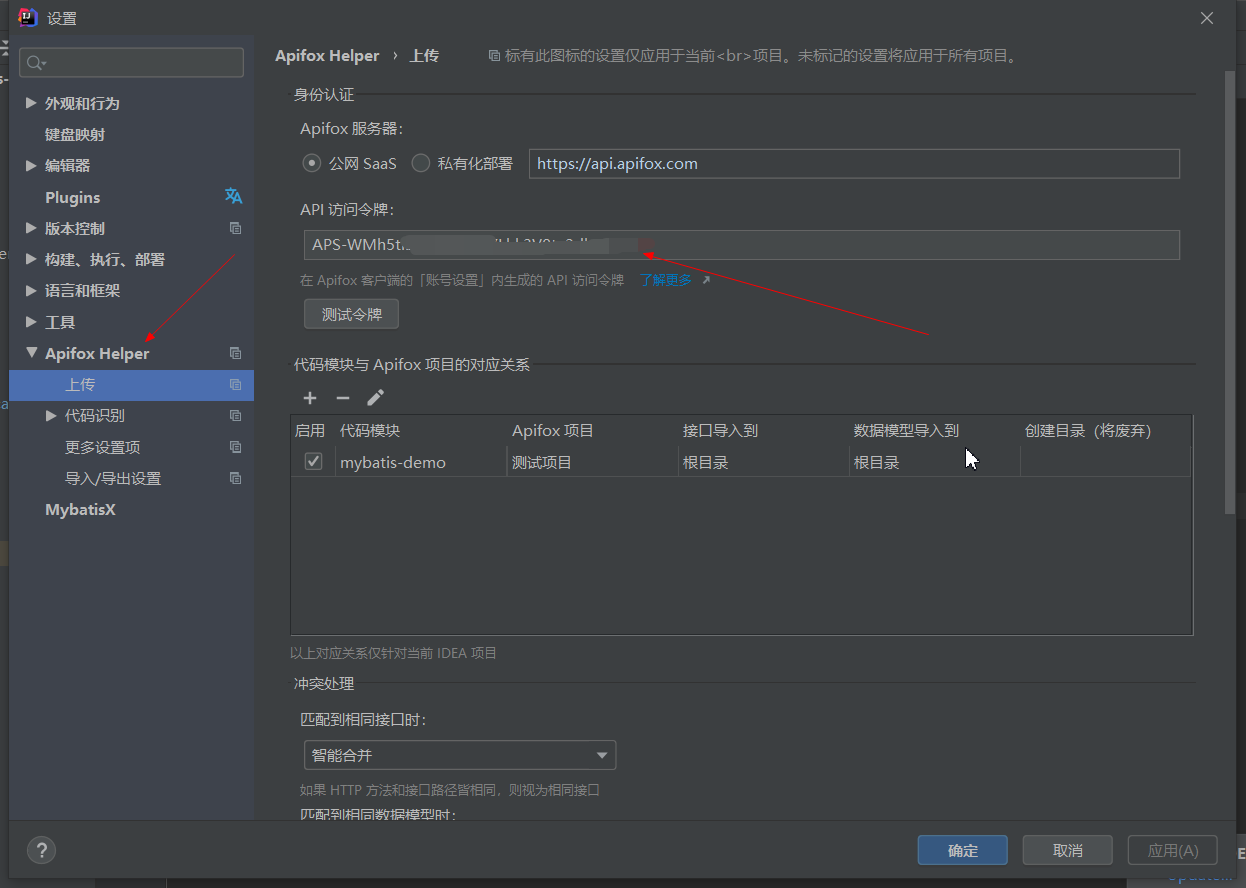
Task: Expand the 工具 section
Action: pyautogui.click(x=31, y=322)
